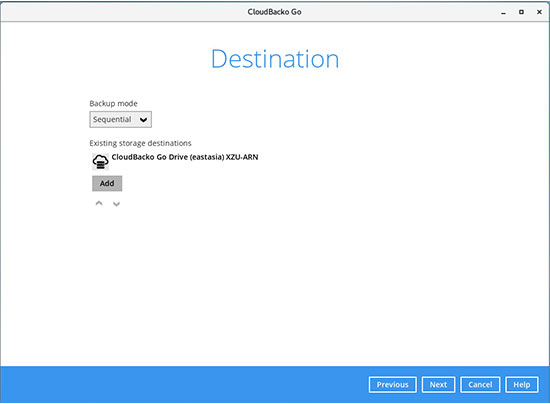Move destination down with the down arrow
Image resolution: width=550 pixels, height=404 pixels.
116,204
